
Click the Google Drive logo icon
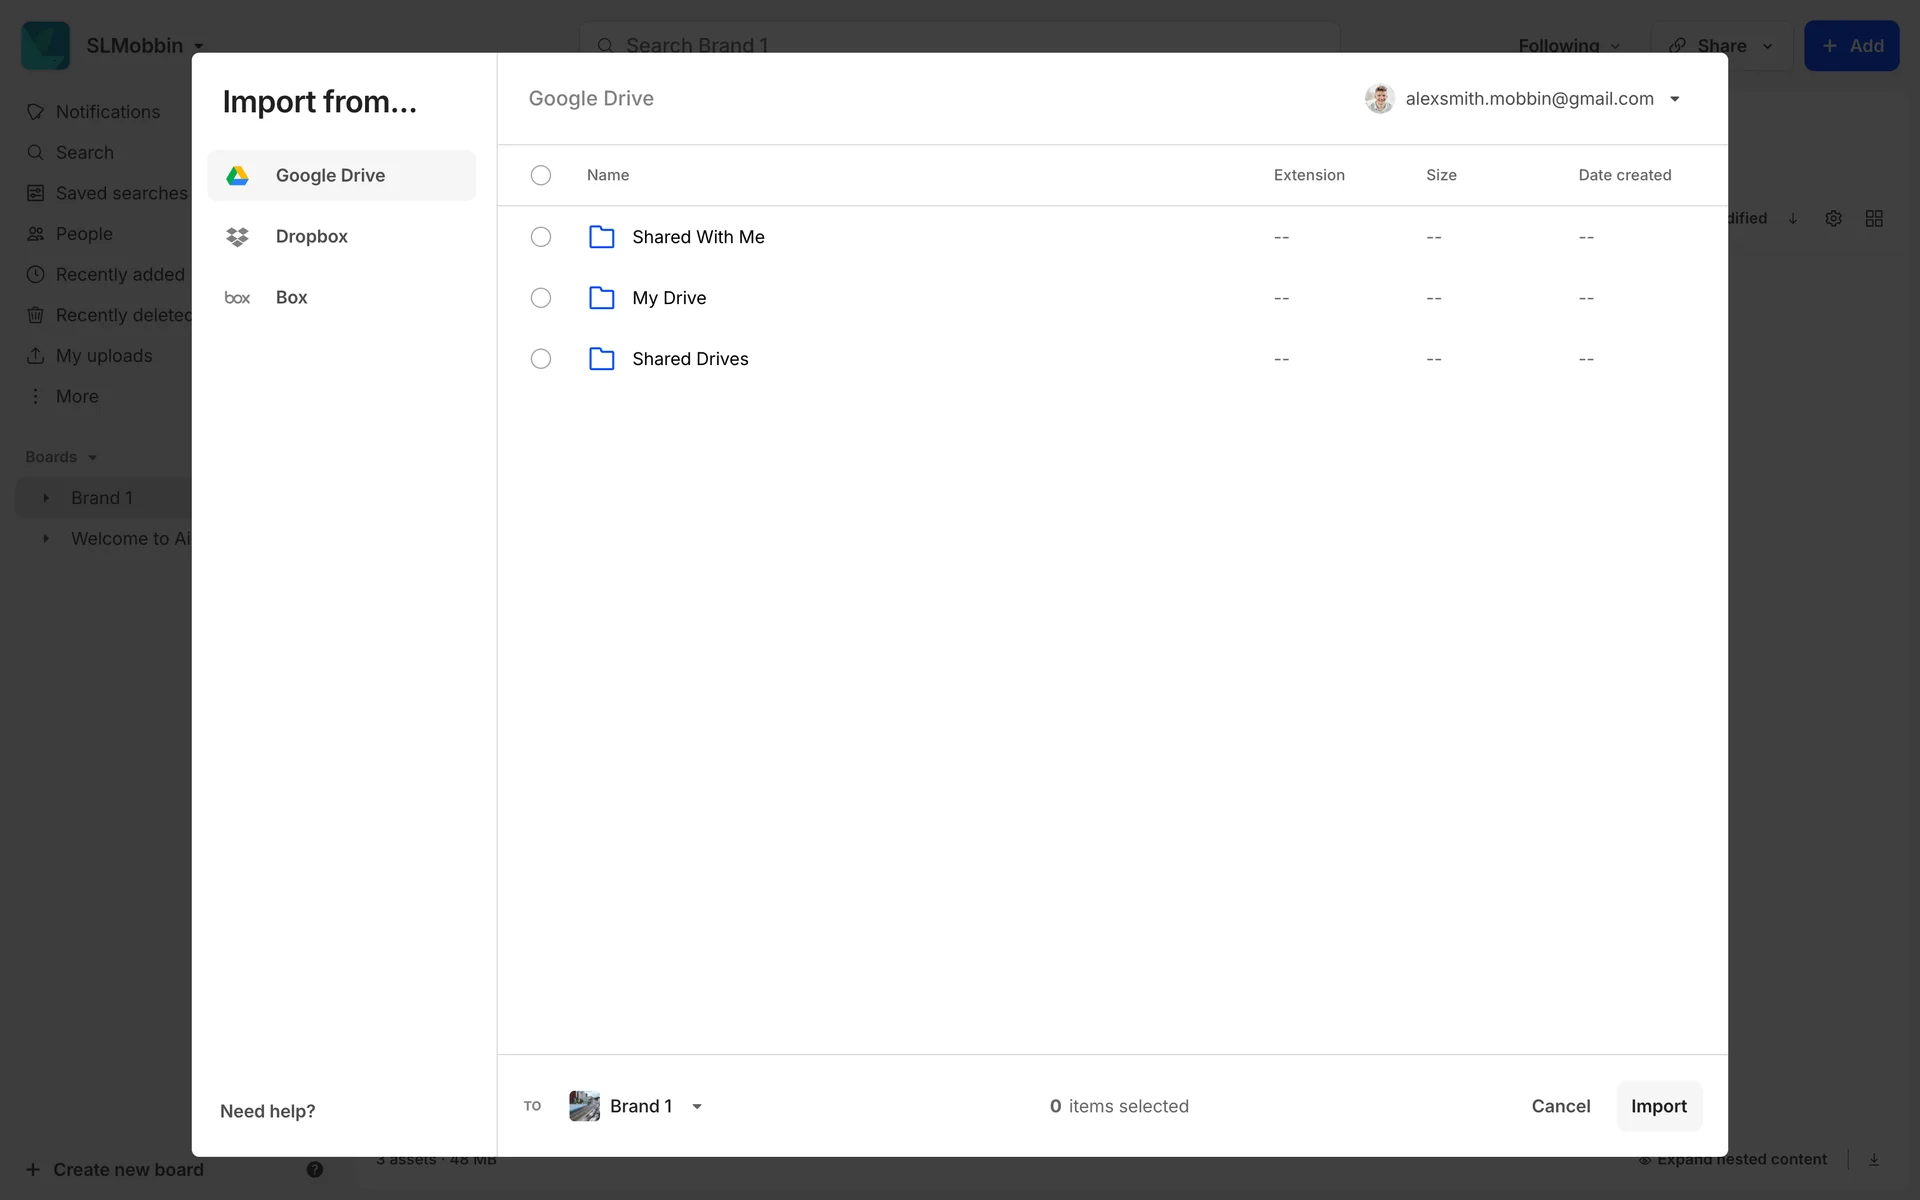coord(237,176)
